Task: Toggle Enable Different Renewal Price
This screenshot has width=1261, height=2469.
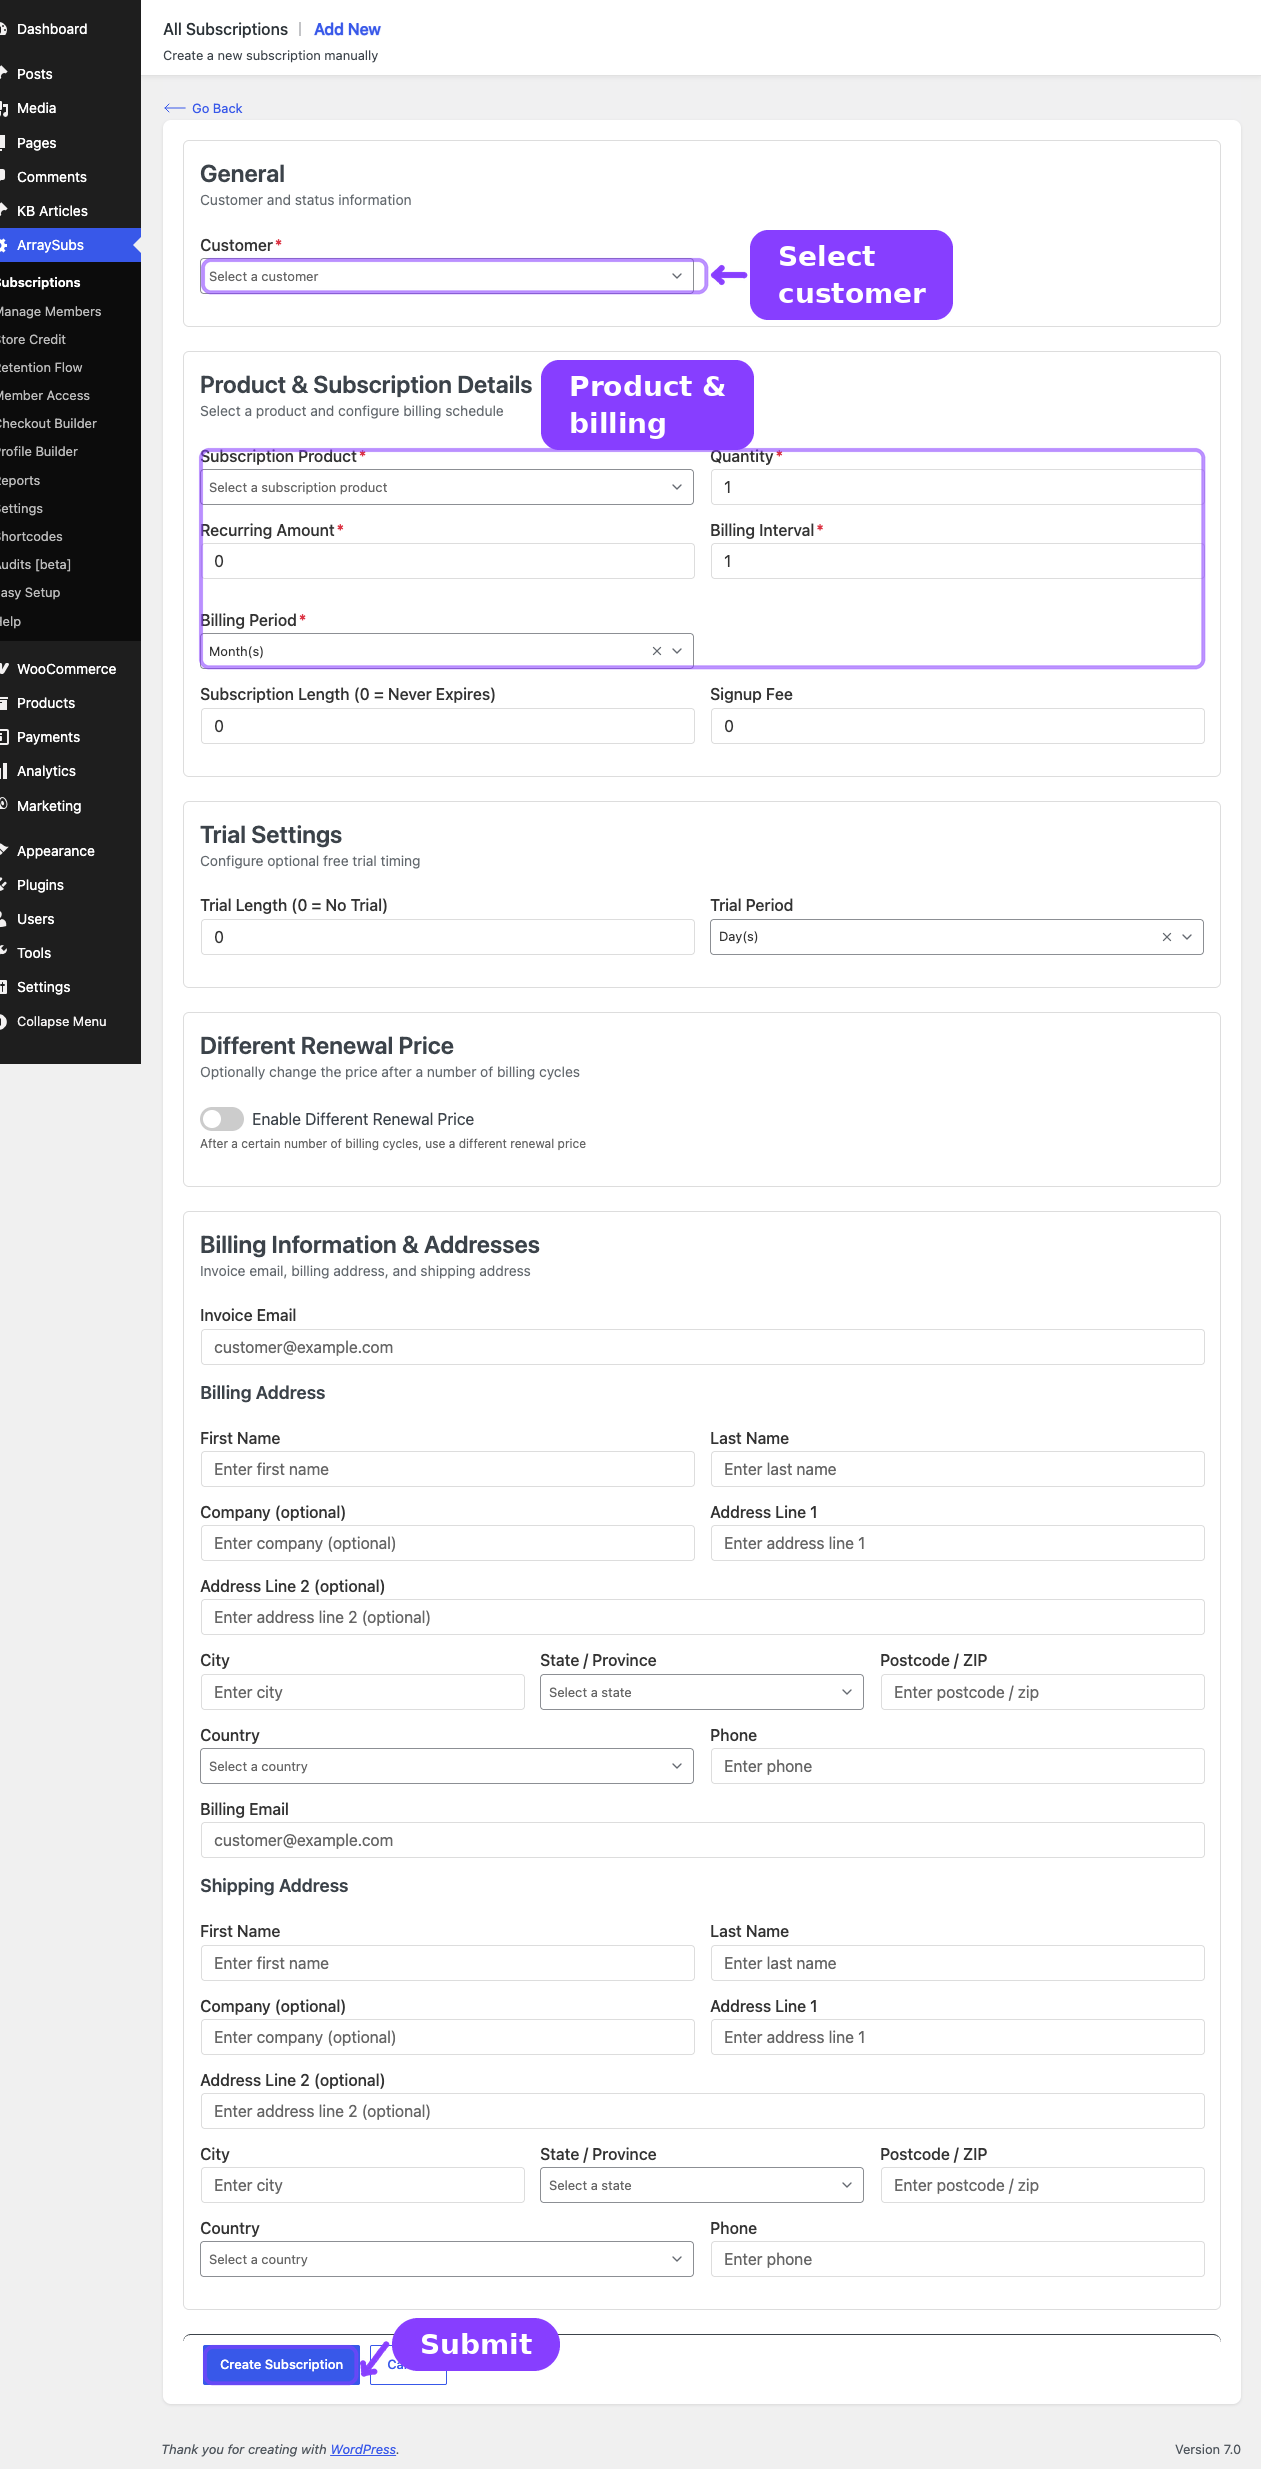Action: coord(222,1119)
